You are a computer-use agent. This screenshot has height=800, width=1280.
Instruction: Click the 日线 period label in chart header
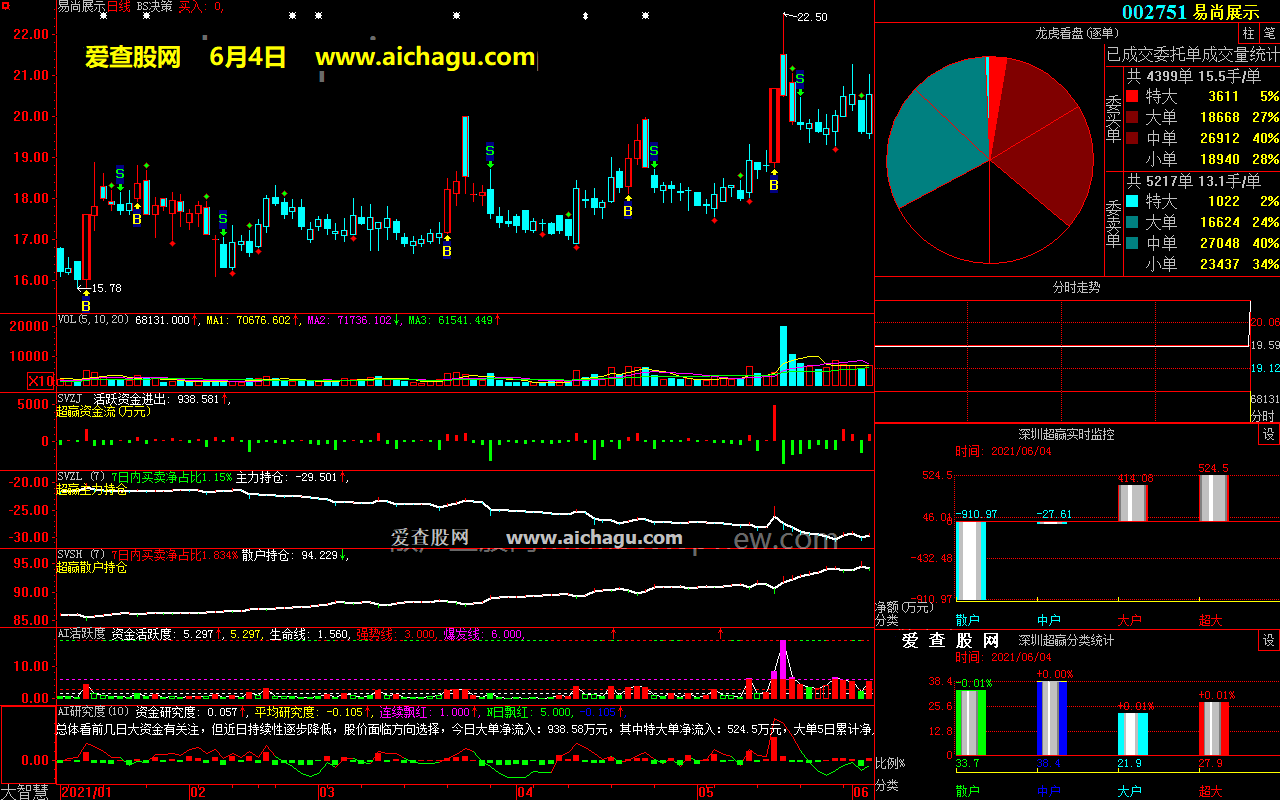point(120,6)
